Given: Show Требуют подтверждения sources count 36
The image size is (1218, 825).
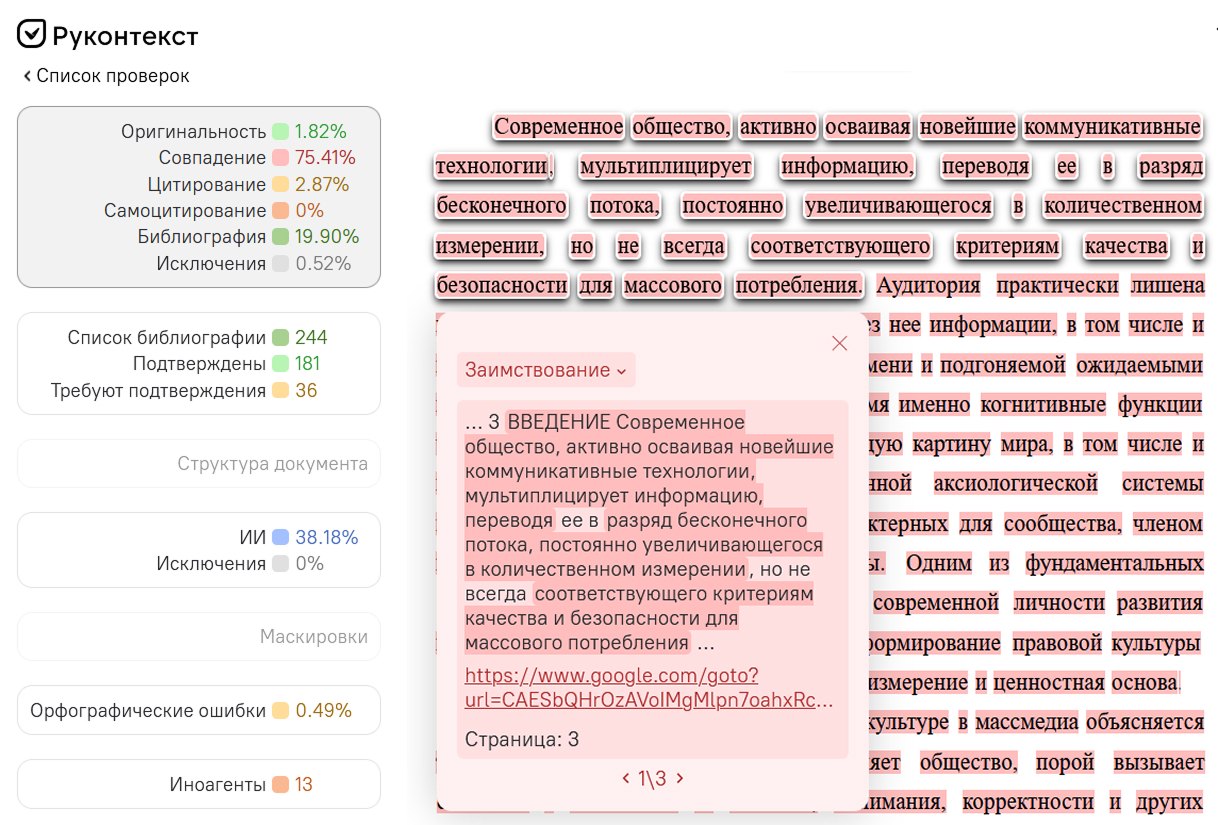Looking at the screenshot, I should (184, 391).
